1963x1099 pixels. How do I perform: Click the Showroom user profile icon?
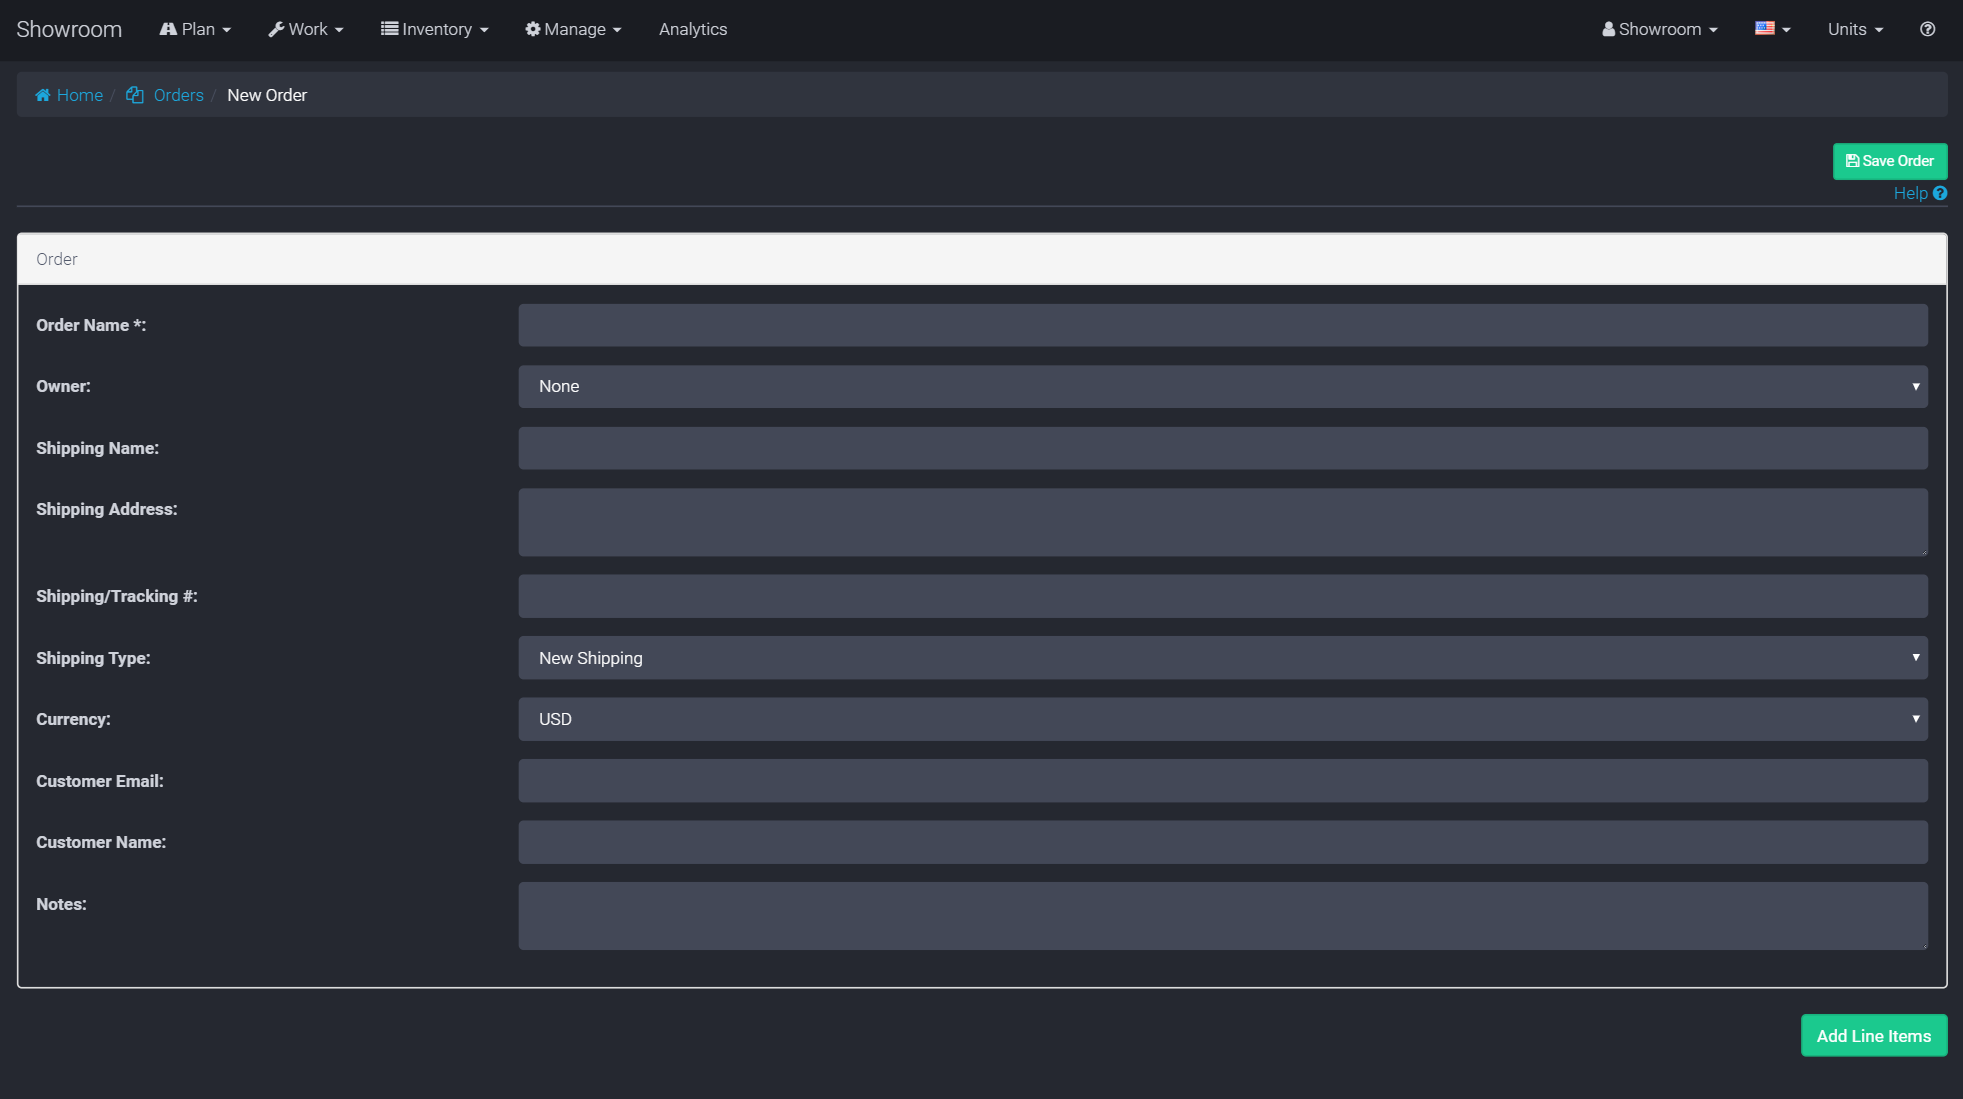1608,29
